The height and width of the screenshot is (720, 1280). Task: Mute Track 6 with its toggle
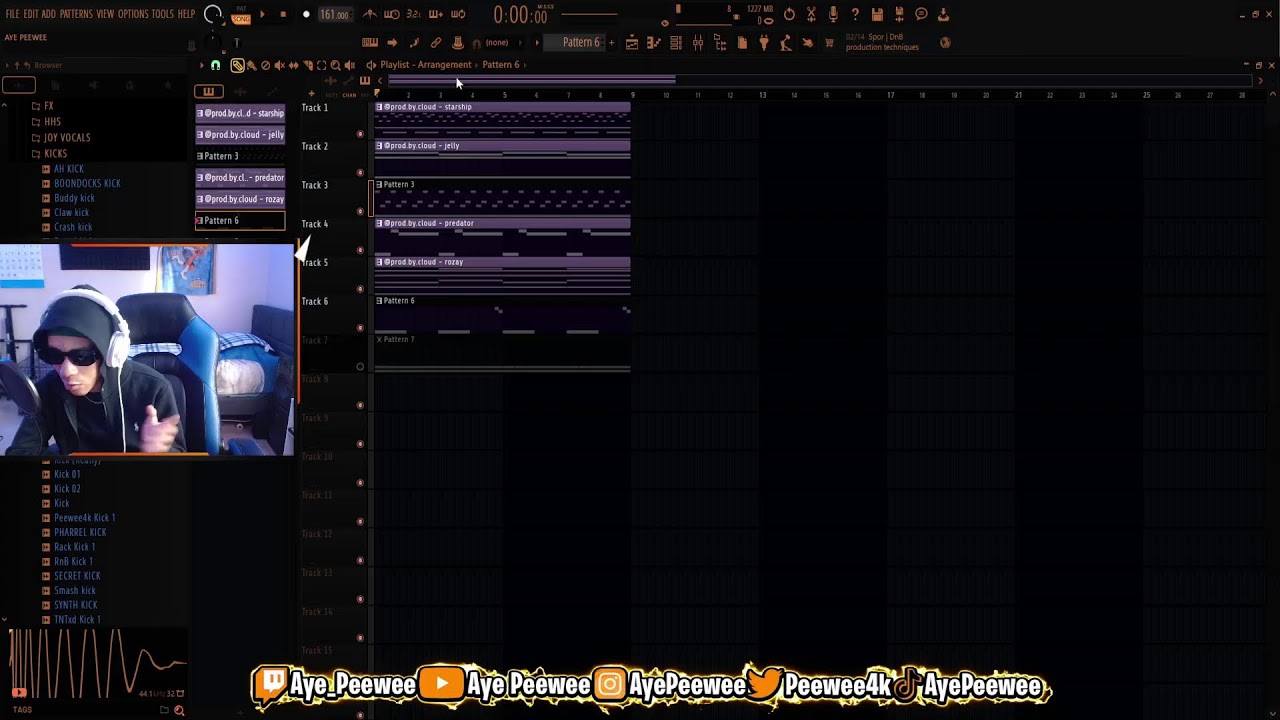click(x=360, y=328)
